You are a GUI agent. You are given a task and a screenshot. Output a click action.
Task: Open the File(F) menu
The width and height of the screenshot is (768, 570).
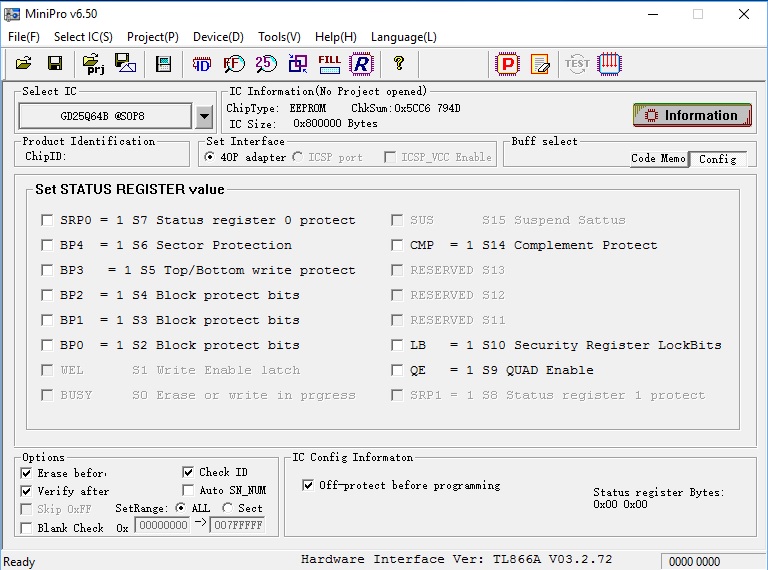(x=24, y=37)
